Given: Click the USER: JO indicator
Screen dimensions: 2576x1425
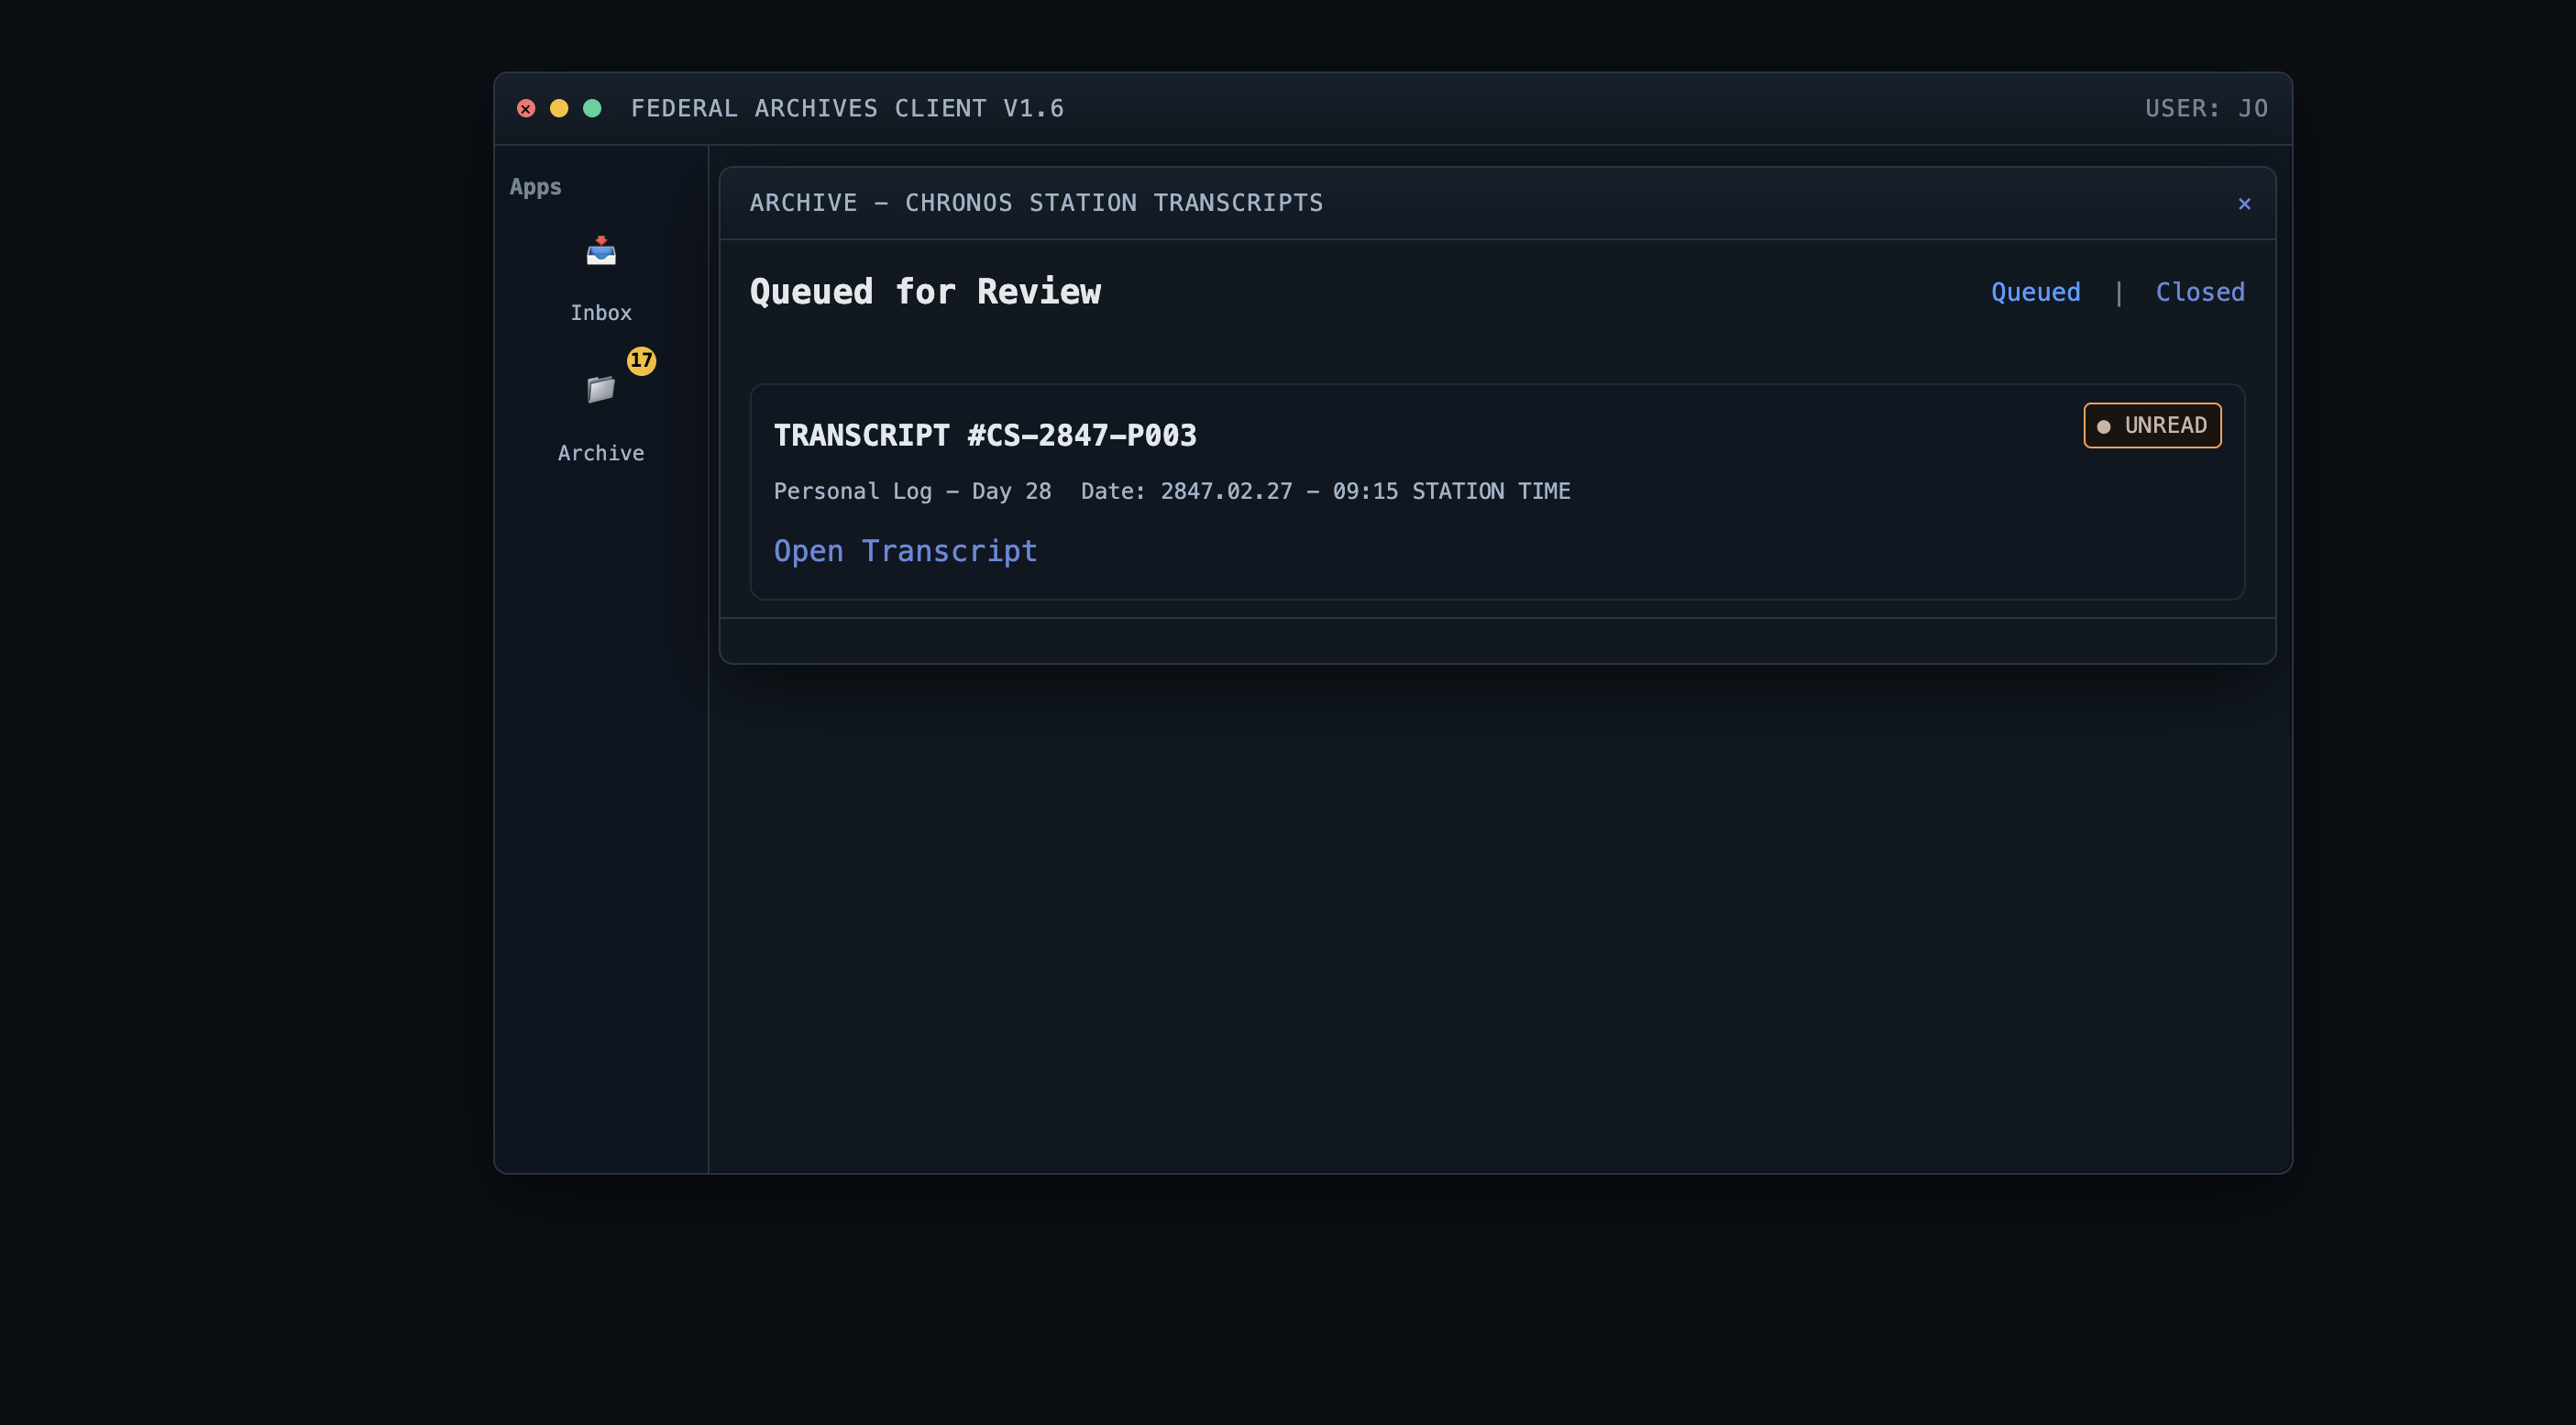Looking at the screenshot, I should pyautogui.click(x=2206, y=109).
